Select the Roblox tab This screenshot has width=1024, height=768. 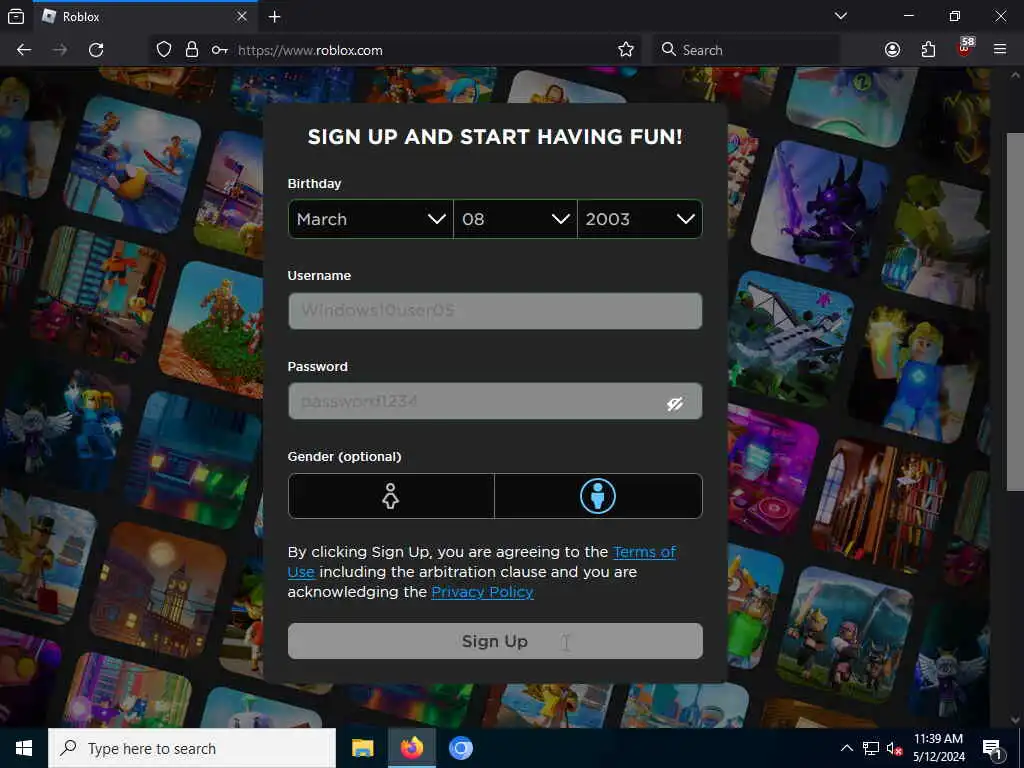[144, 16]
